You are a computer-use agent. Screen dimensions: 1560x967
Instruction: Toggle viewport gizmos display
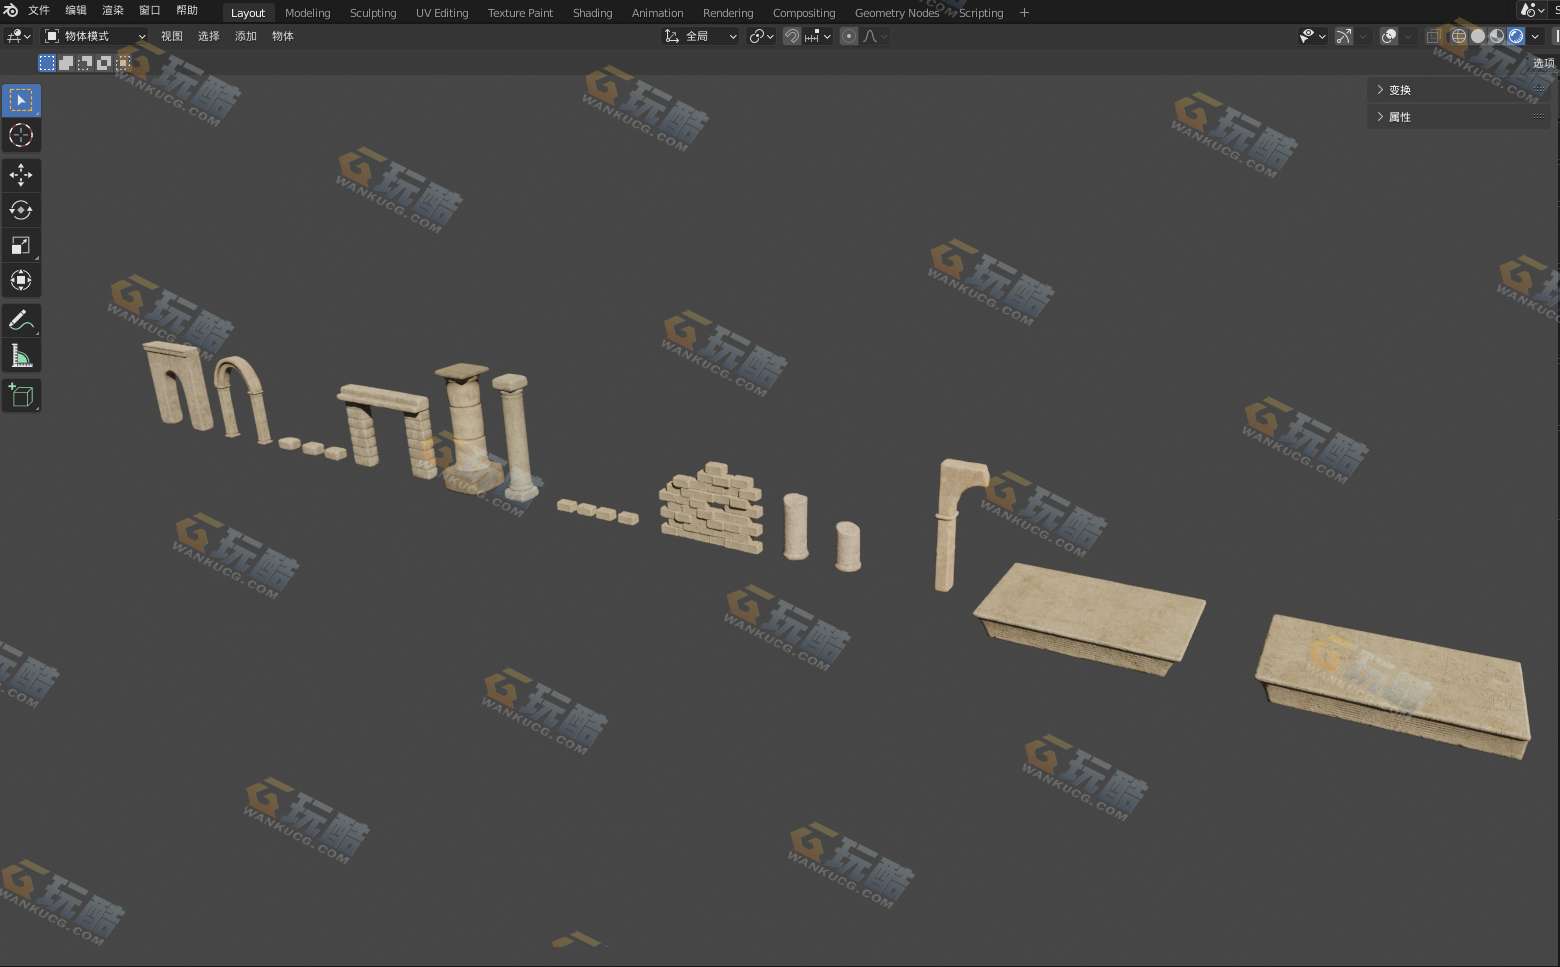click(x=1343, y=36)
